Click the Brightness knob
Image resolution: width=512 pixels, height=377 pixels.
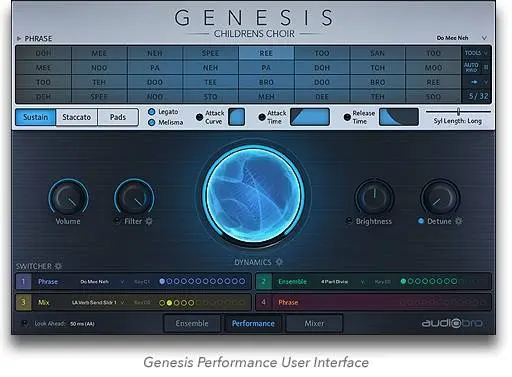tap(374, 198)
